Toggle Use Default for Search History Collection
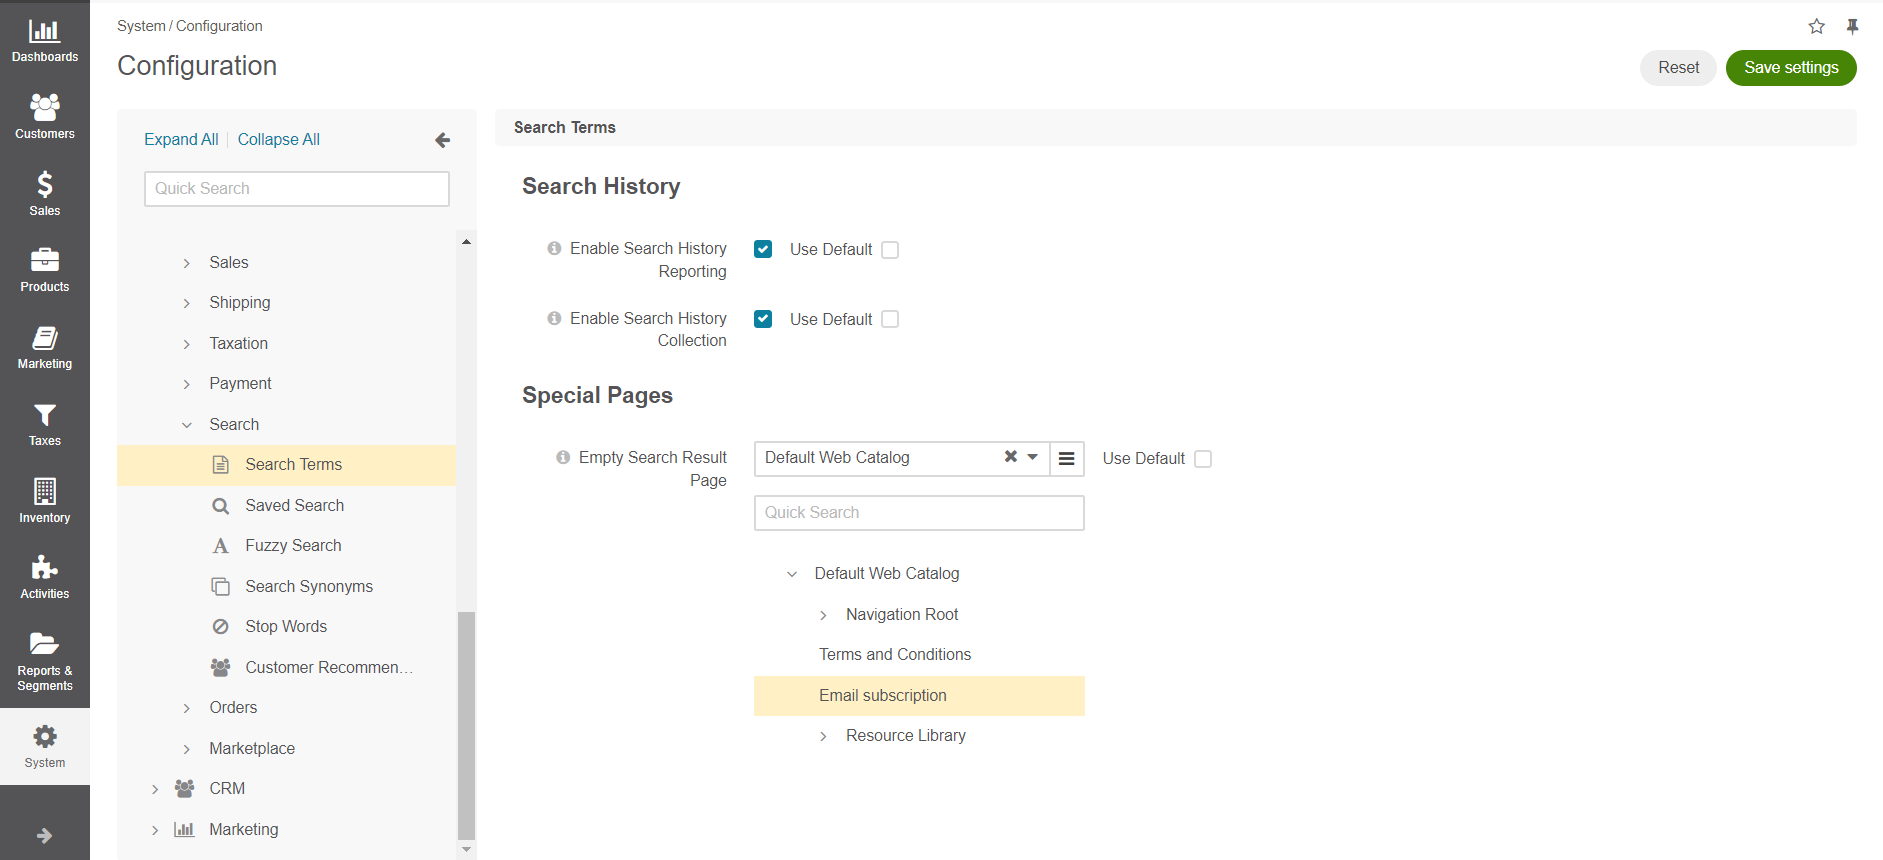This screenshot has height=860, width=1883. coord(890,319)
